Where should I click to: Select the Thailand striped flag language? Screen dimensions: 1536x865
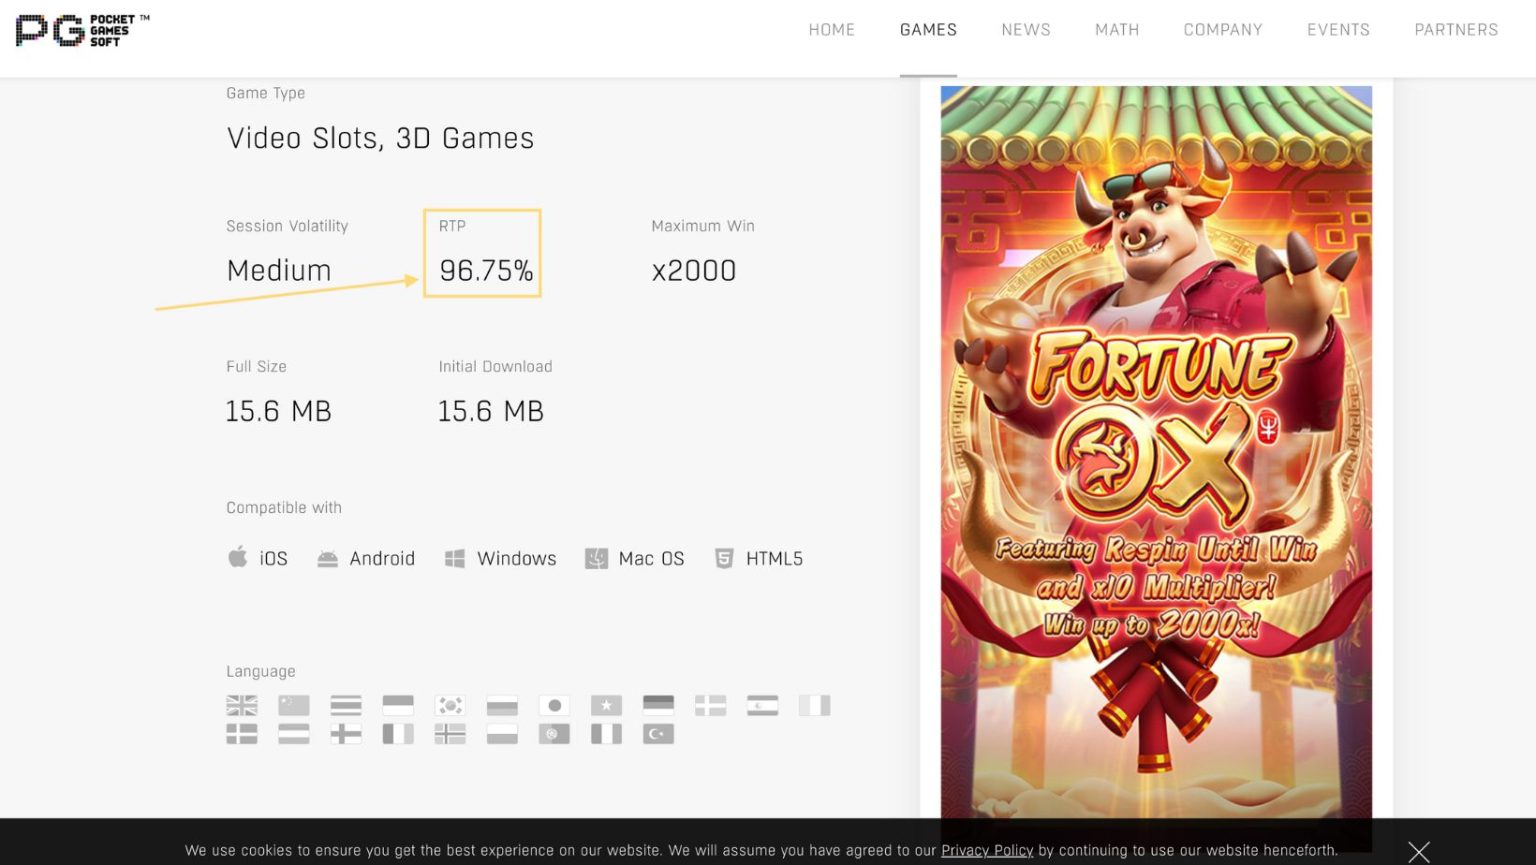pos(346,705)
